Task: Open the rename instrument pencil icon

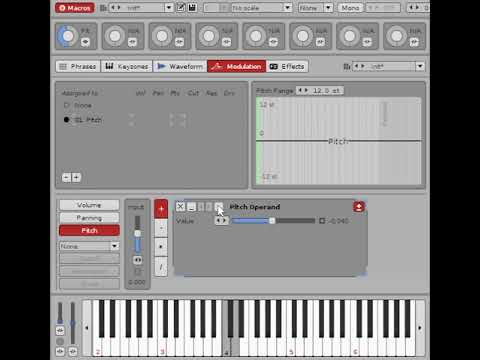Action: coord(180,7)
